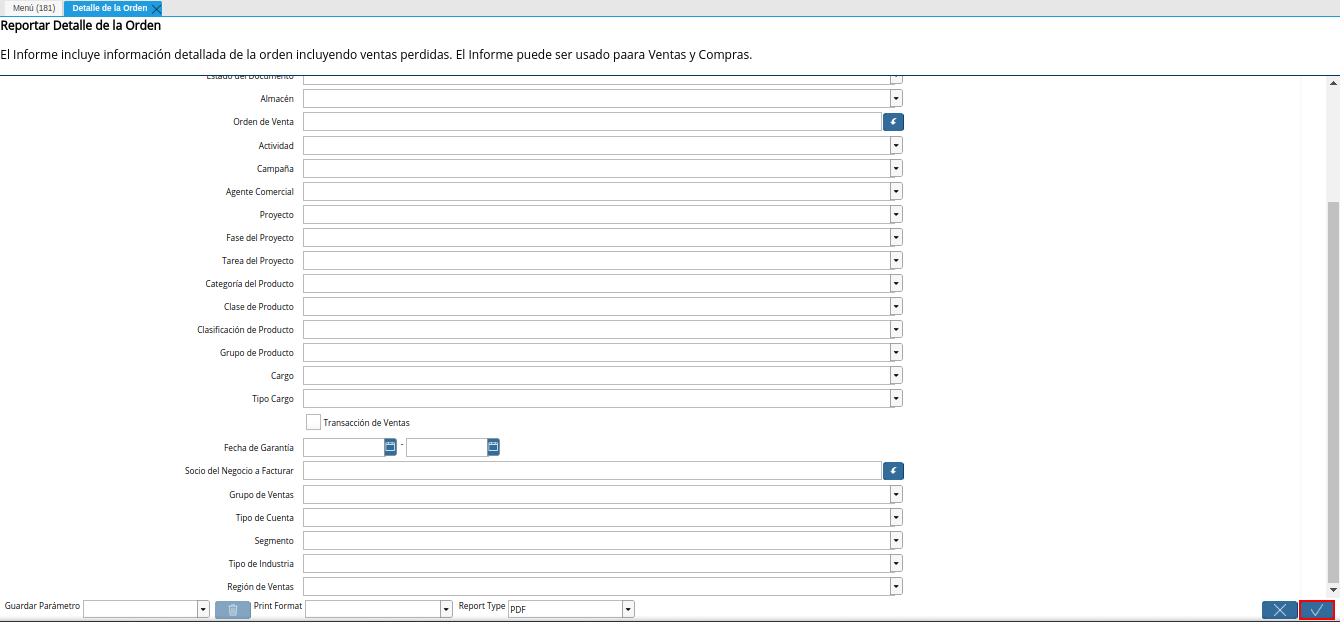The image size is (1340, 622).
Task: Click the Print Format text field
Action: pos(372,609)
